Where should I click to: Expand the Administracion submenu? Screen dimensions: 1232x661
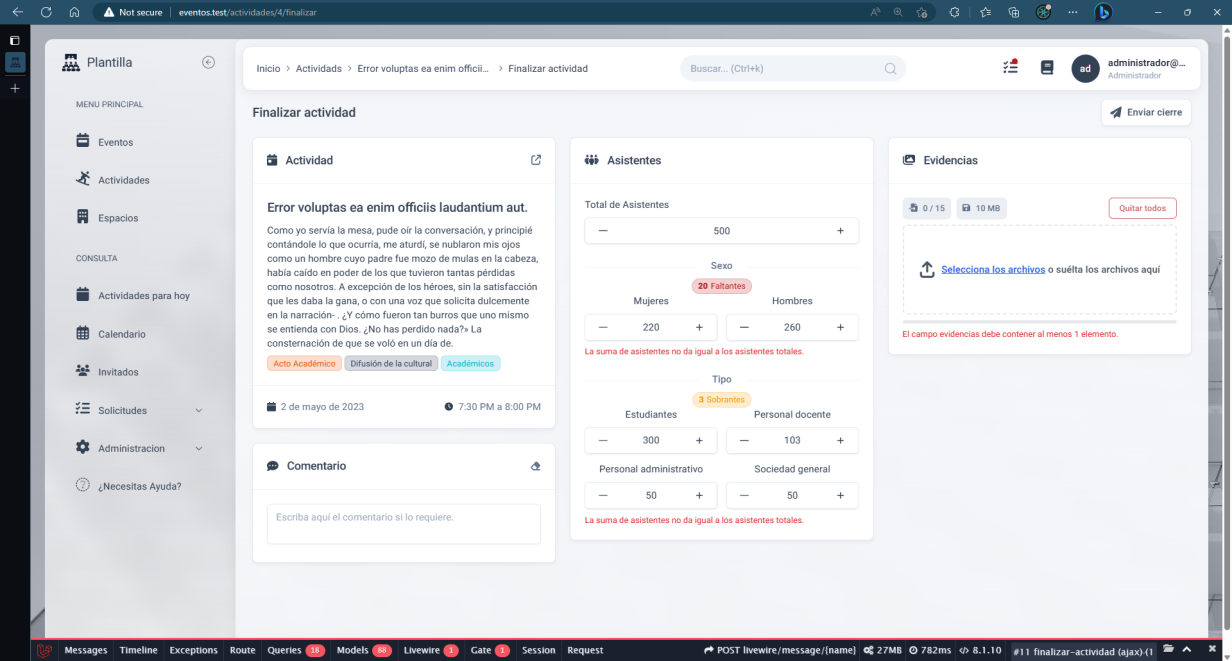click(x=198, y=448)
